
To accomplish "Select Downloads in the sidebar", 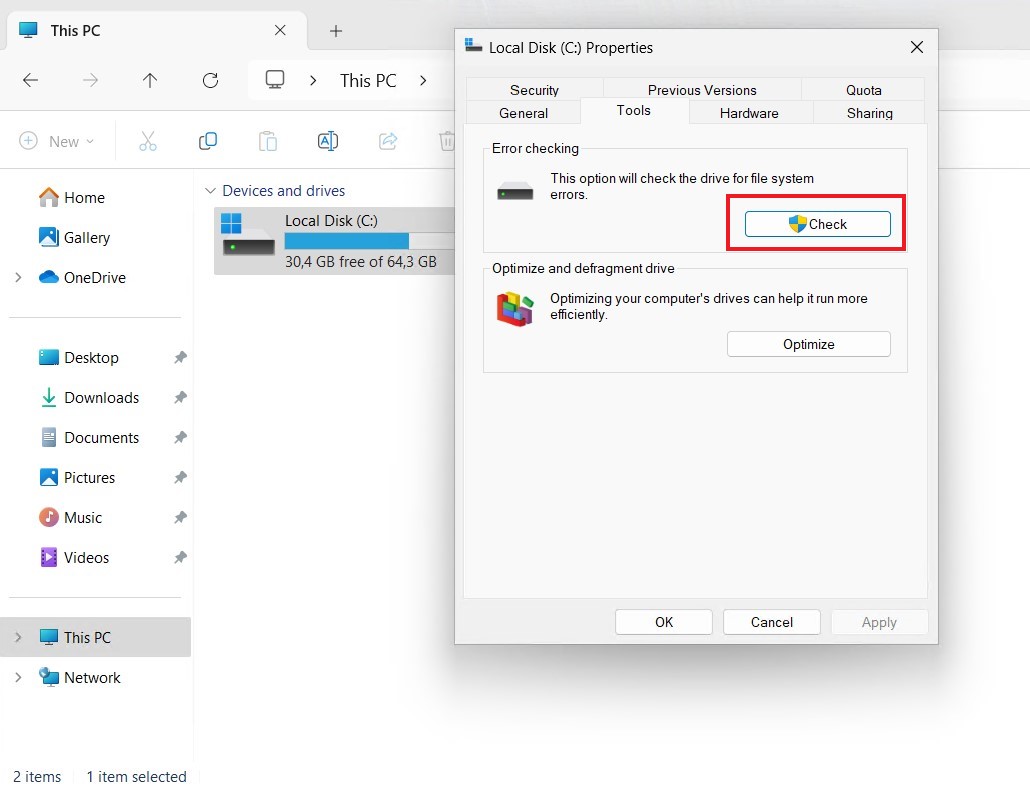I will 101,397.
